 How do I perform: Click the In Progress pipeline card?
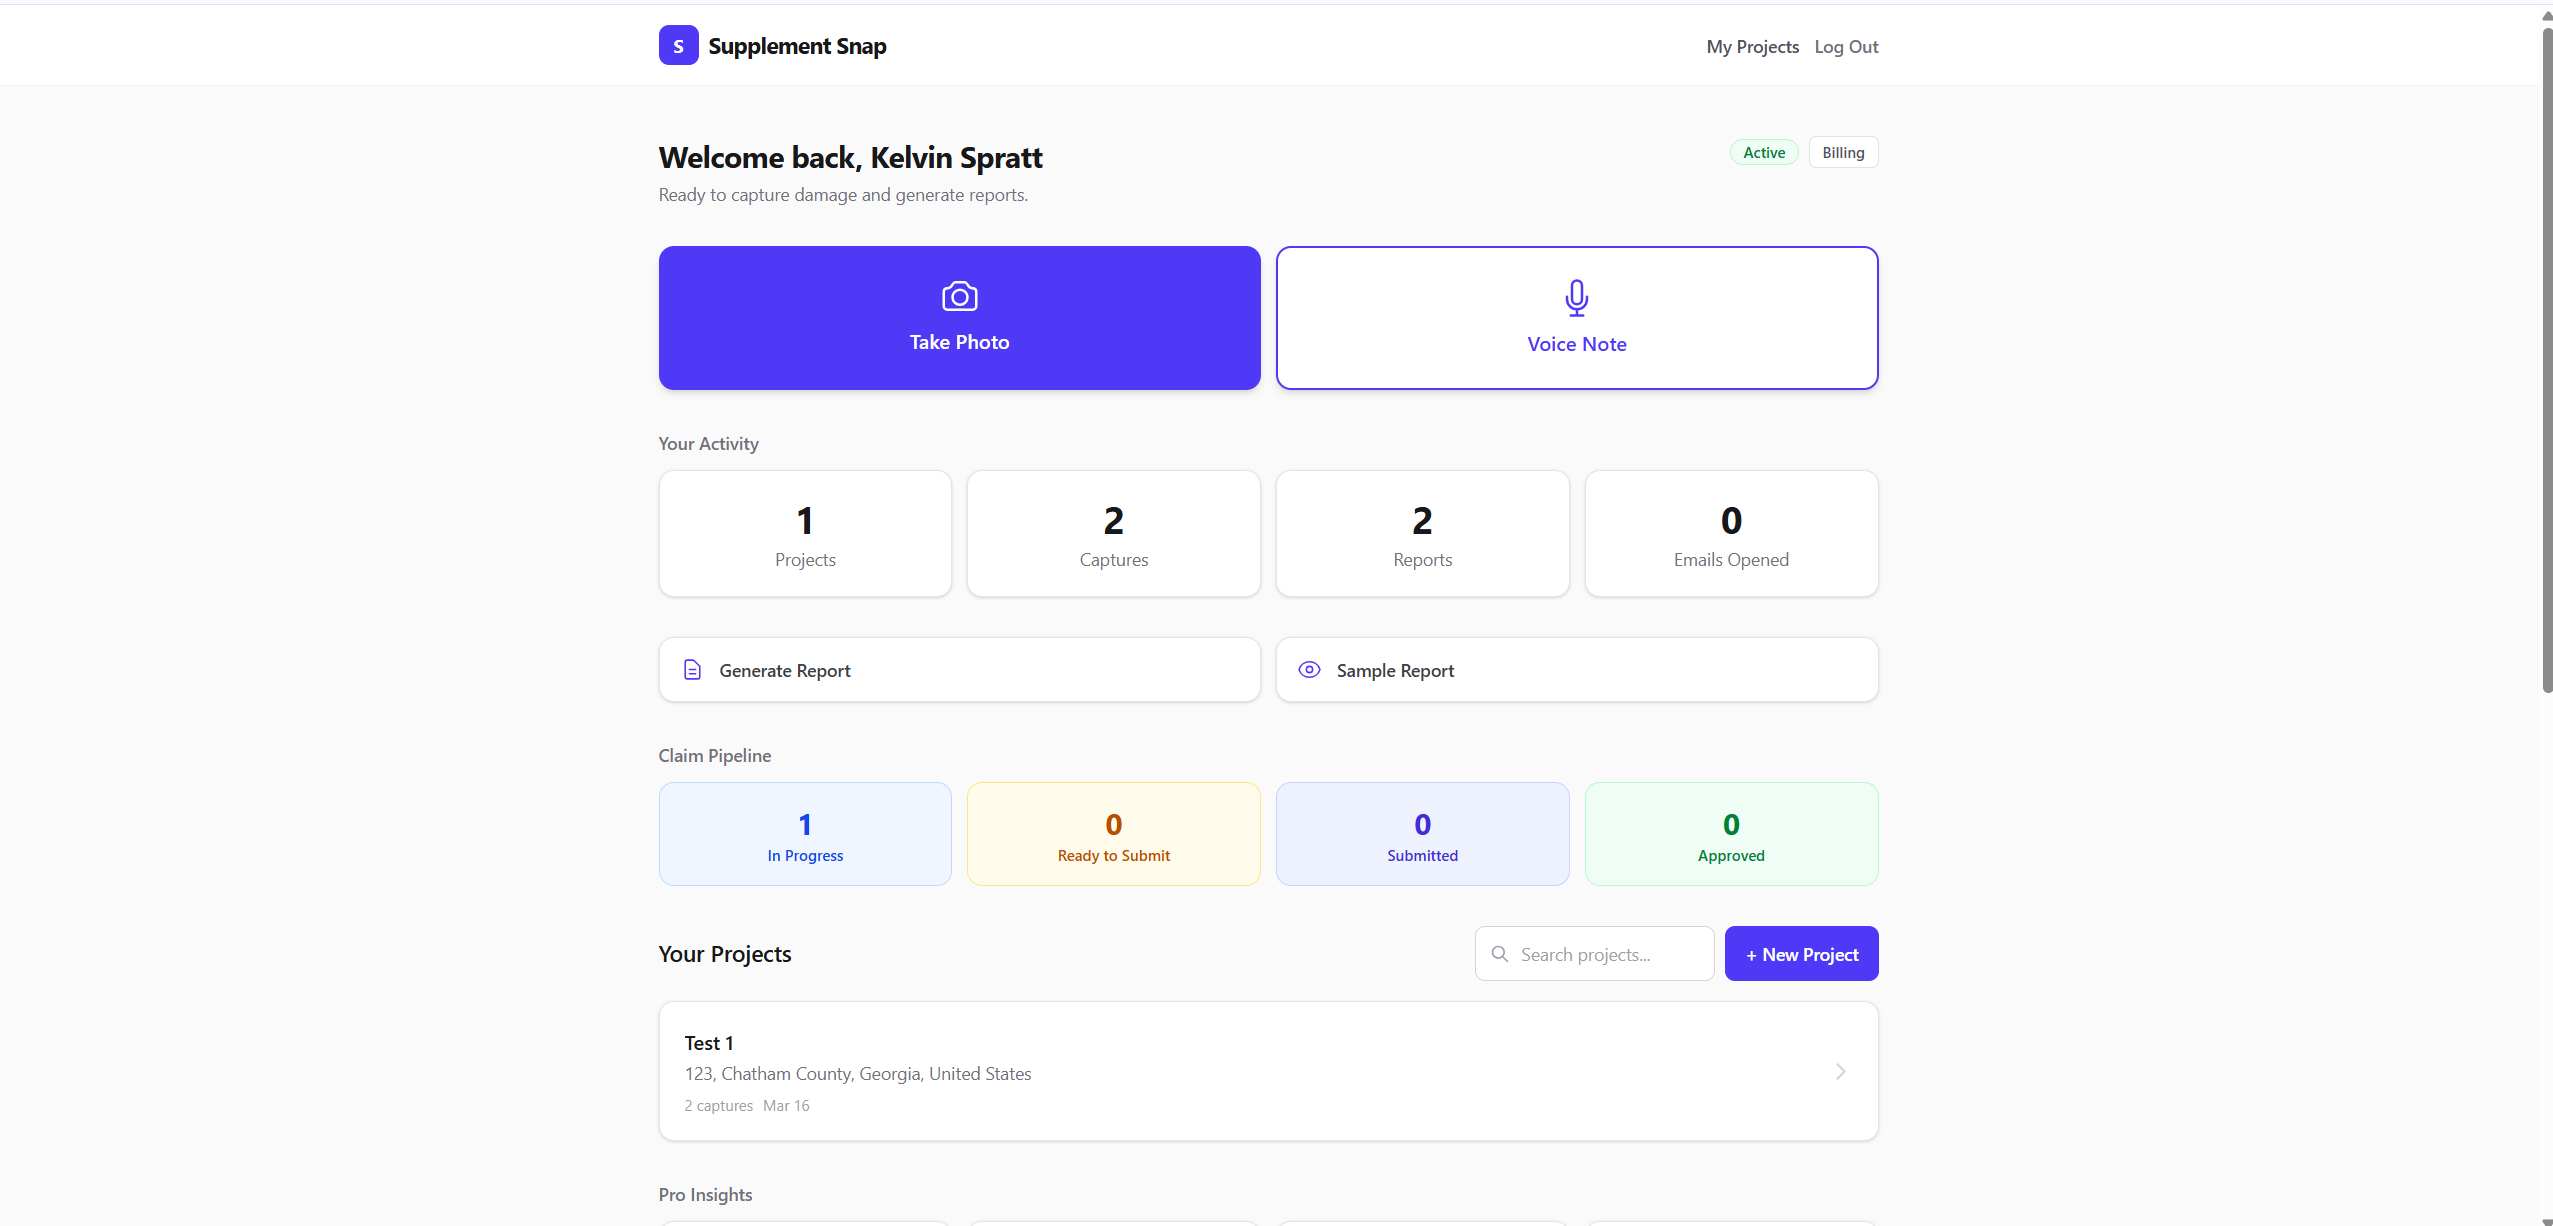click(x=804, y=833)
